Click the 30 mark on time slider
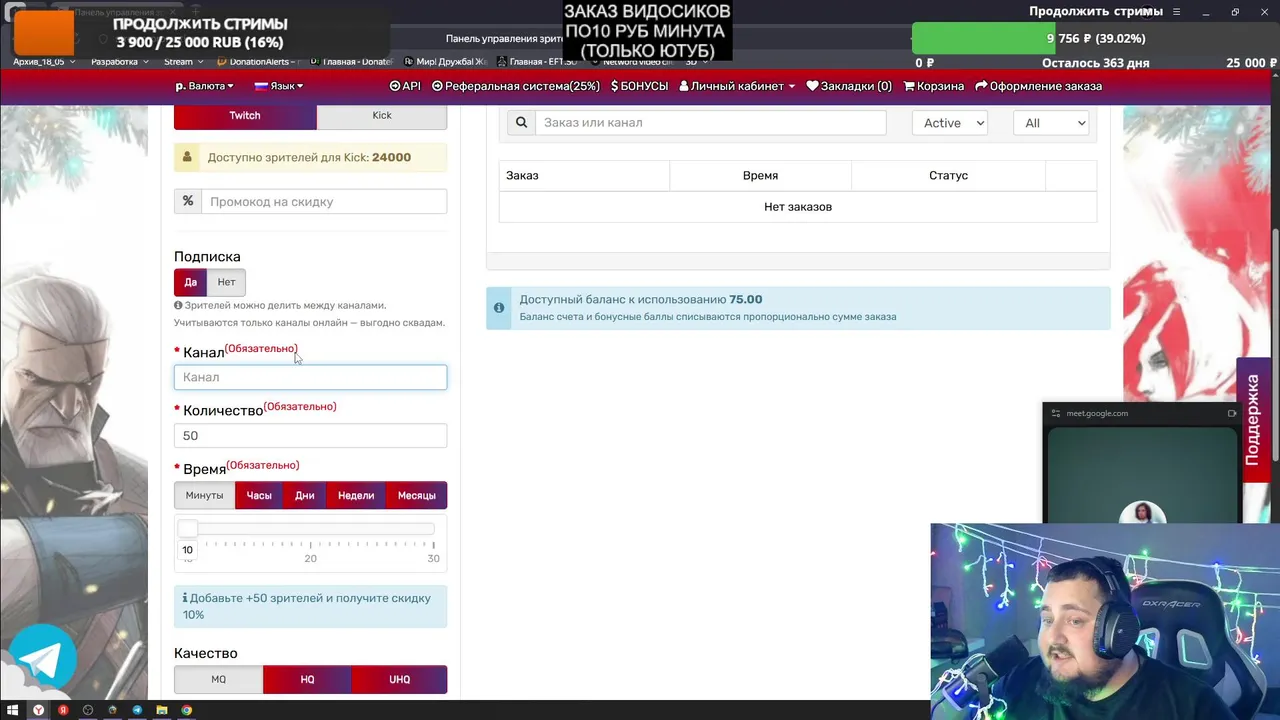 (433, 558)
